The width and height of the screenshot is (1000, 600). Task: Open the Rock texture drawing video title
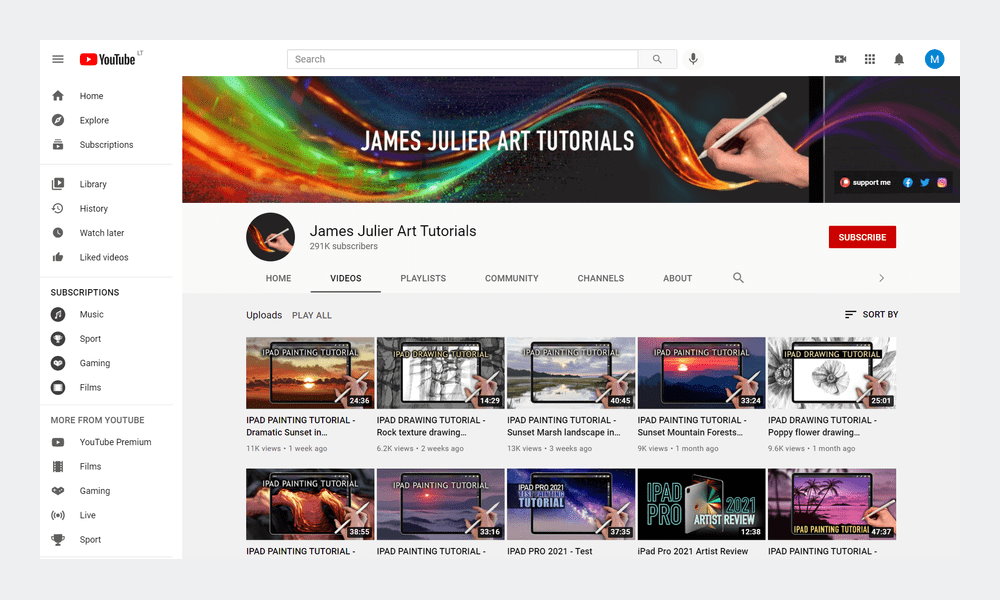(x=431, y=426)
